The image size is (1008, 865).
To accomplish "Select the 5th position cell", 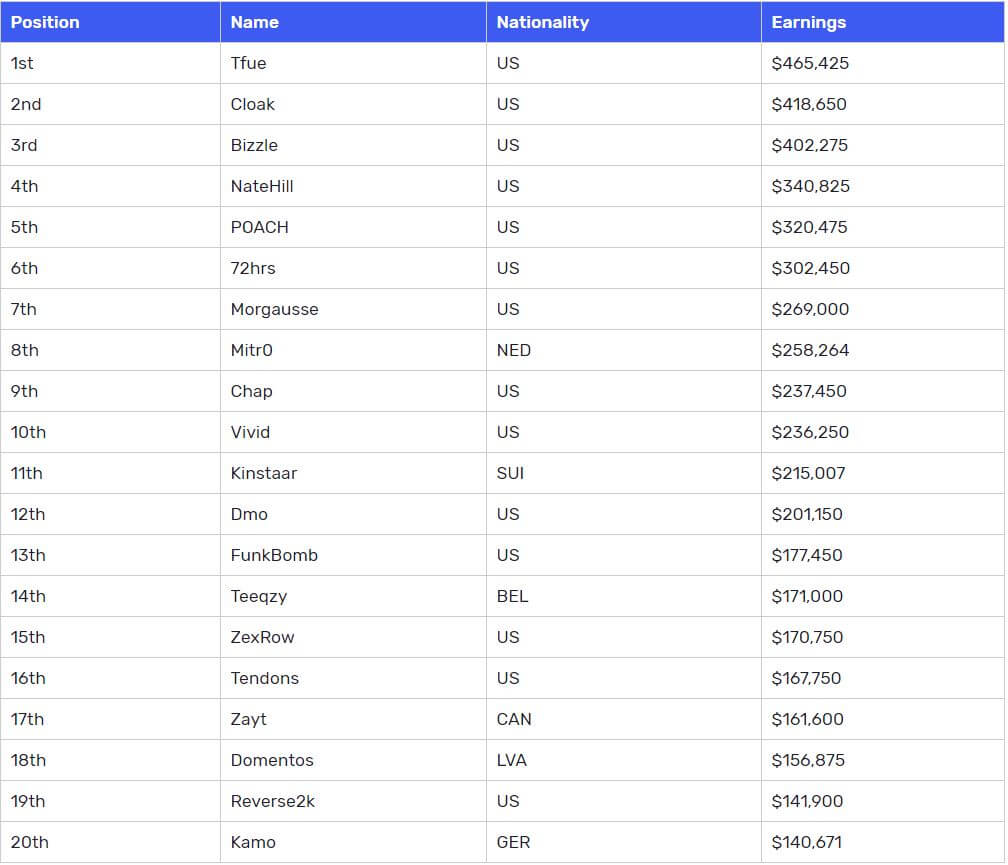I will point(24,227).
